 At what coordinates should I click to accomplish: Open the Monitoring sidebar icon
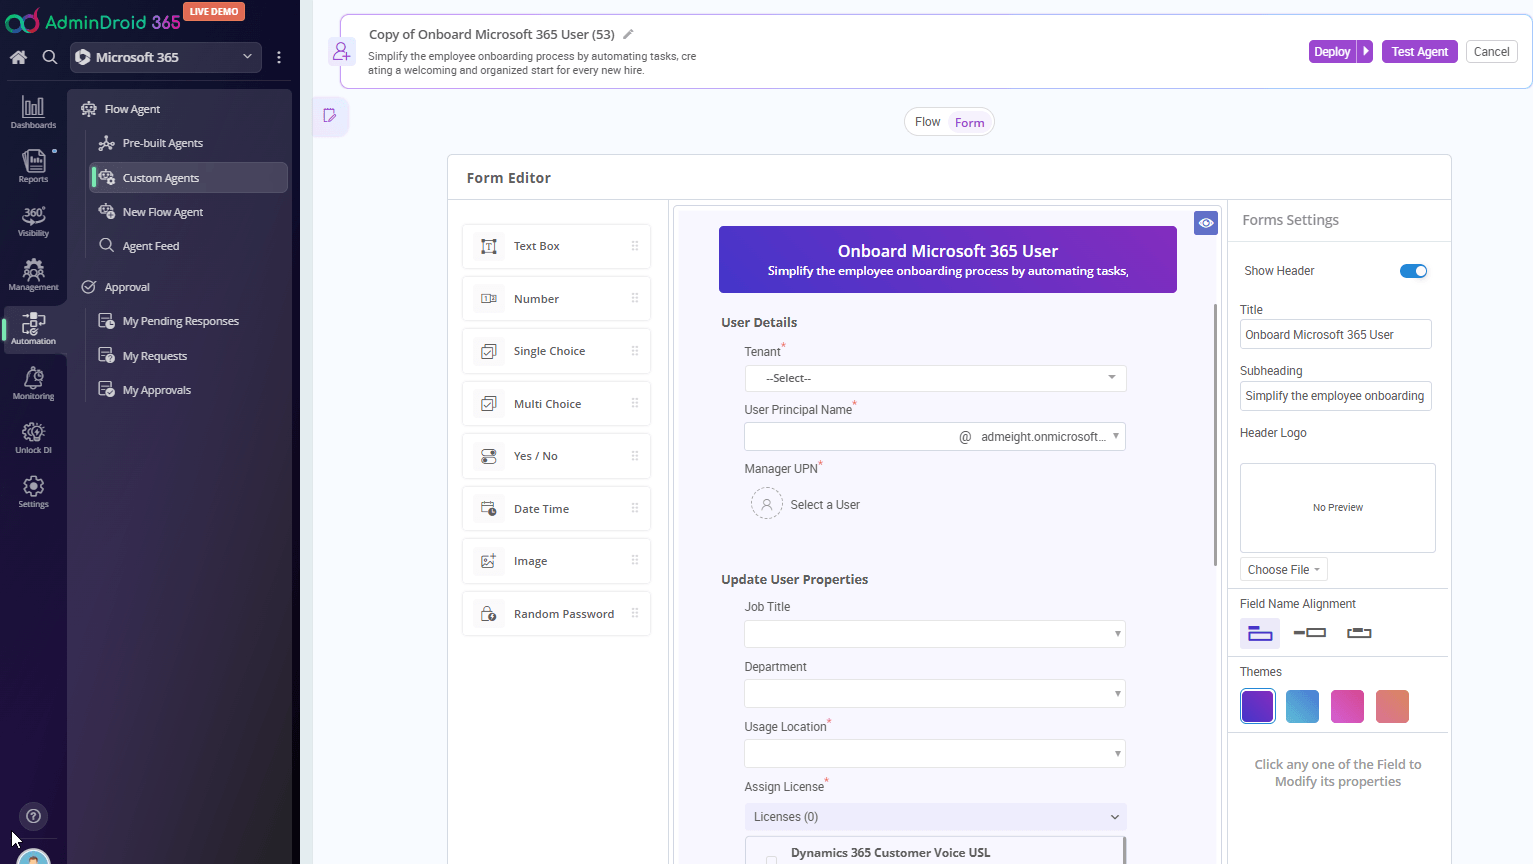coord(33,382)
